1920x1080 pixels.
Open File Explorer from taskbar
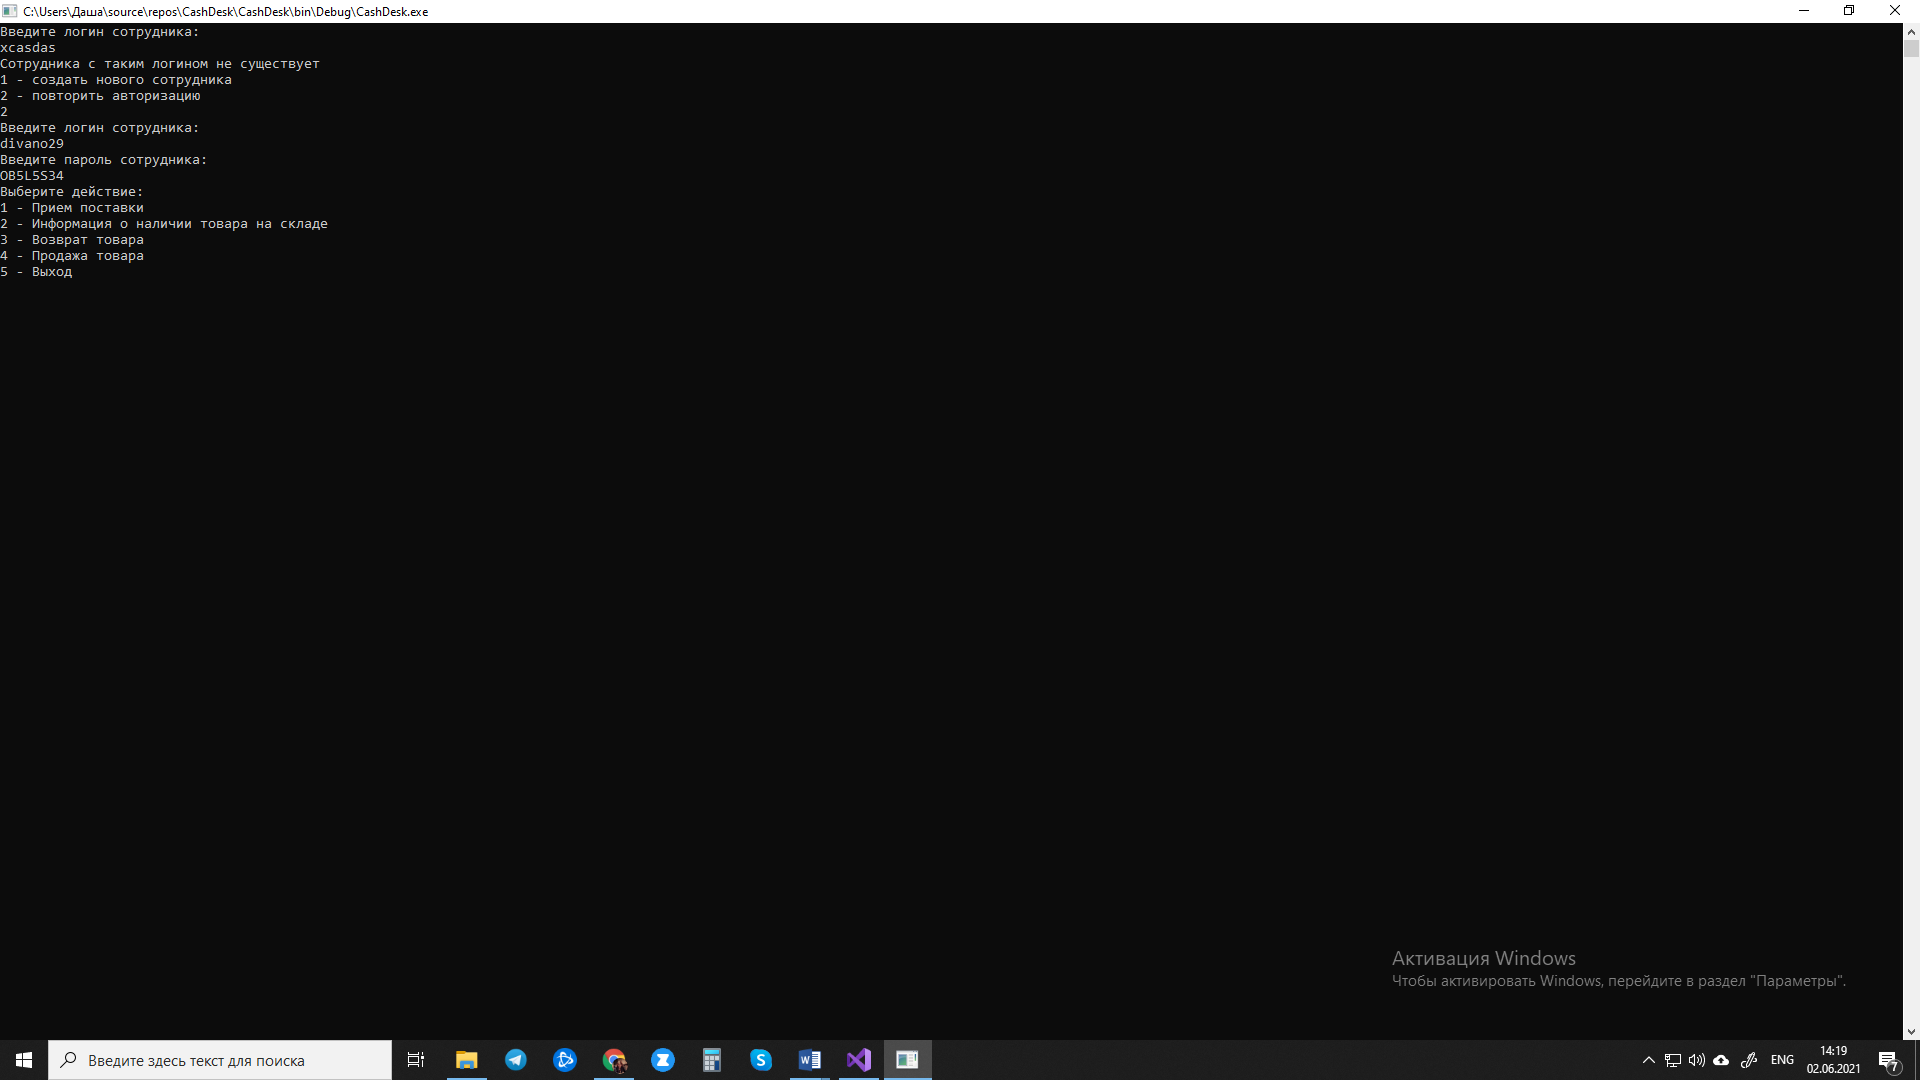point(467,1060)
